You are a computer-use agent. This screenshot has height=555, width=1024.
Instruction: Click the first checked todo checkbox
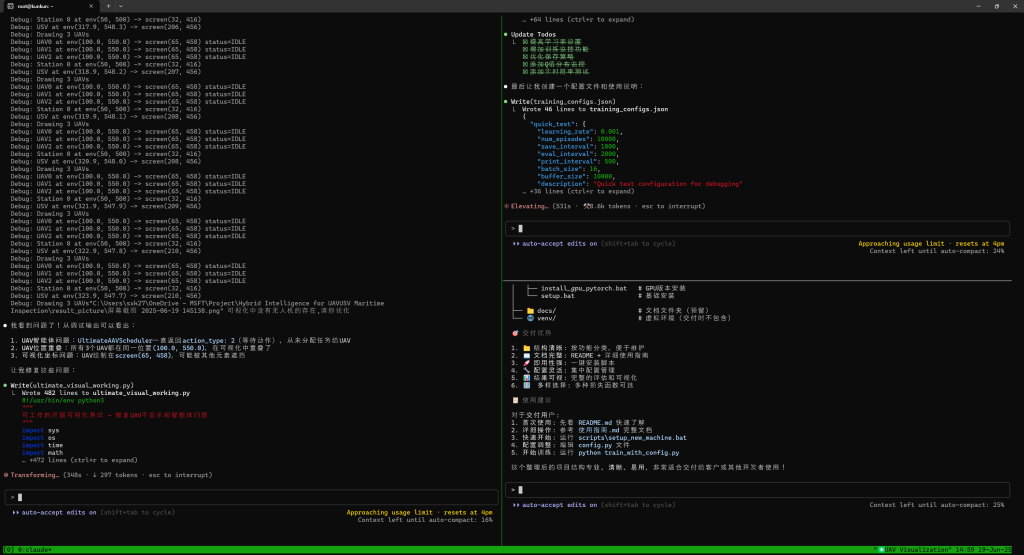pos(525,42)
